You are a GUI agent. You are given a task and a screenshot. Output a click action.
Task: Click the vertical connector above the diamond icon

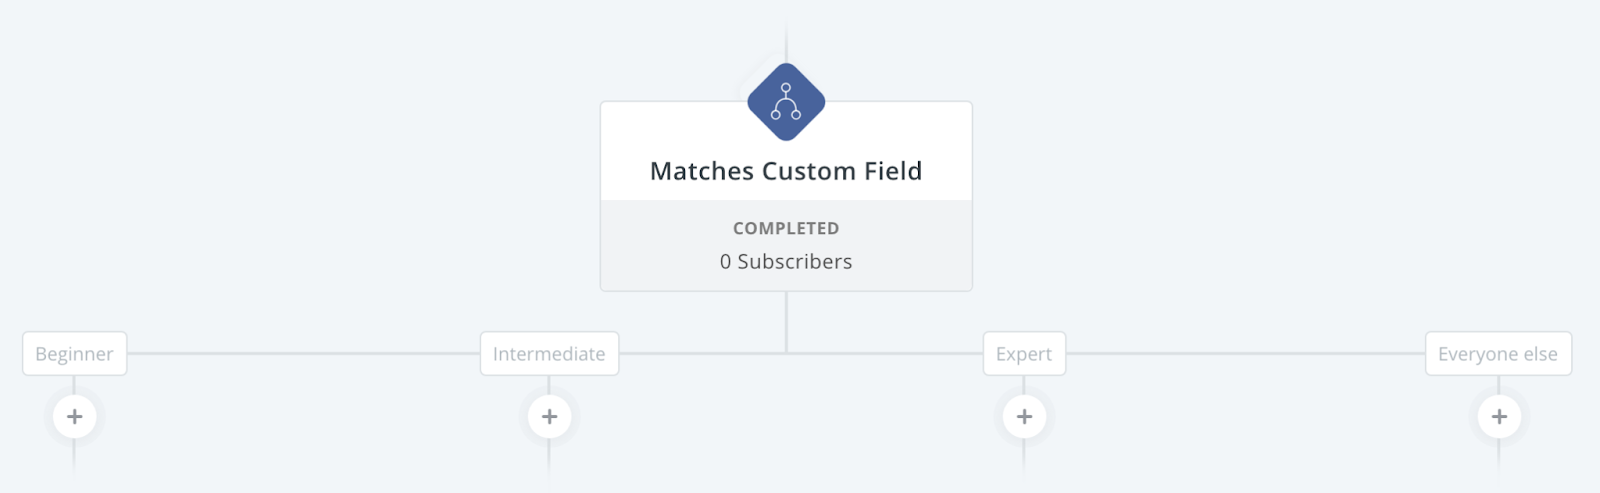(x=786, y=40)
